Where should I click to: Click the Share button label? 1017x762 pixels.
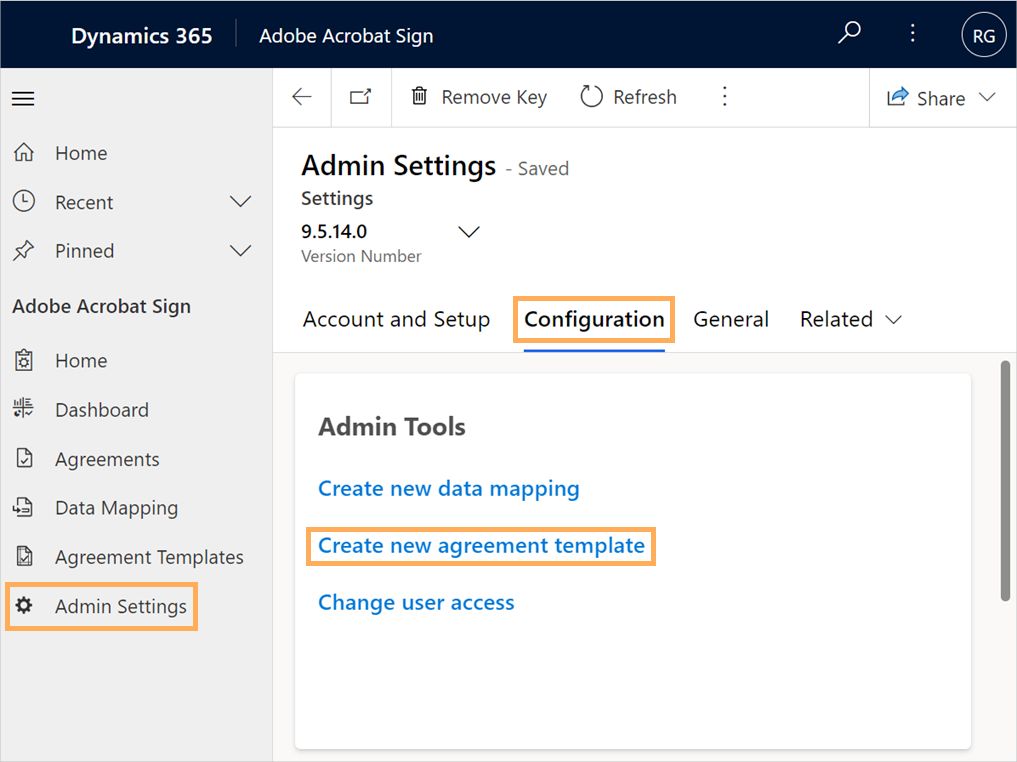click(940, 99)
